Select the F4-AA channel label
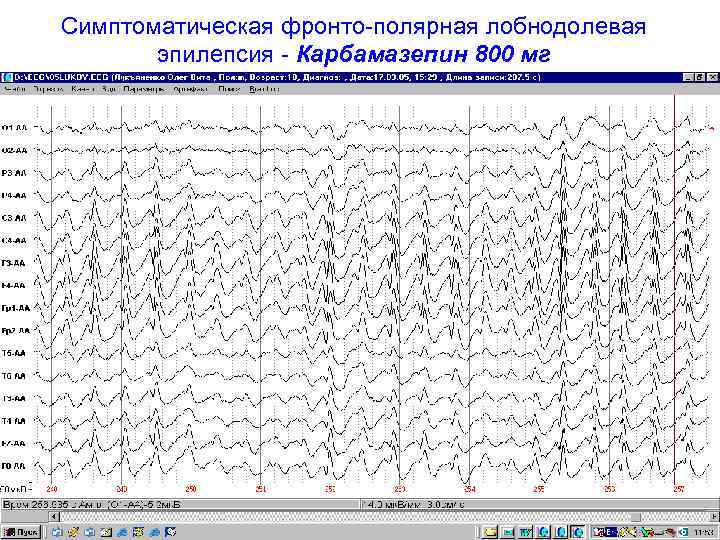The width and height of the screenshot is (720, 540). (15, 286)
